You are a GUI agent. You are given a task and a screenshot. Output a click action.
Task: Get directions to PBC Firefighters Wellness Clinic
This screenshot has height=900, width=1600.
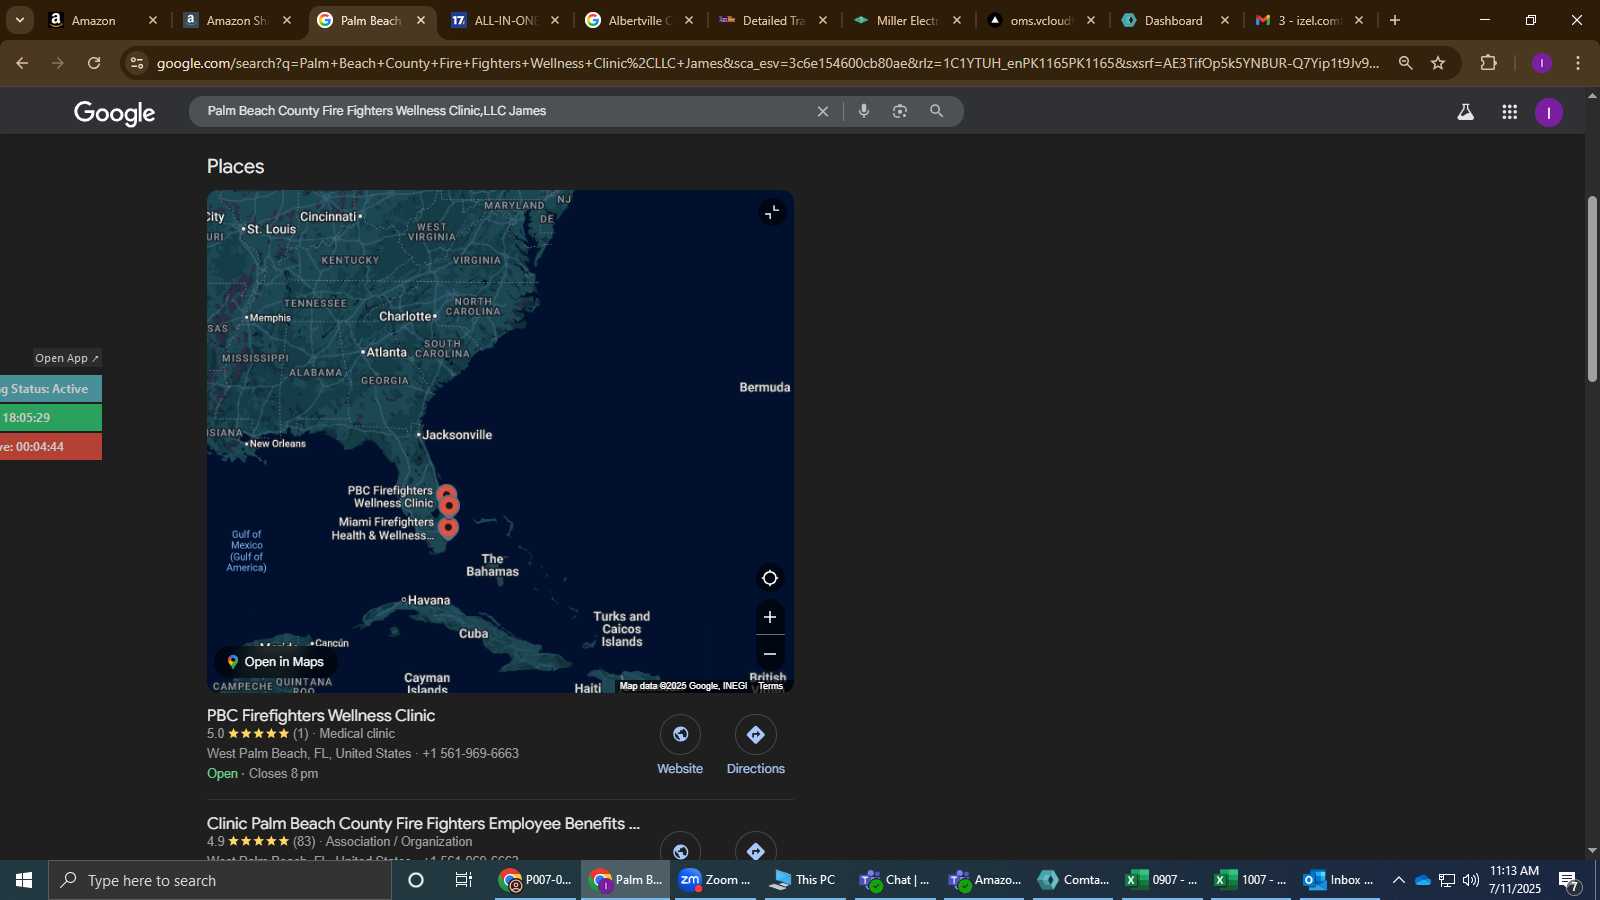[x=756, y=745]
